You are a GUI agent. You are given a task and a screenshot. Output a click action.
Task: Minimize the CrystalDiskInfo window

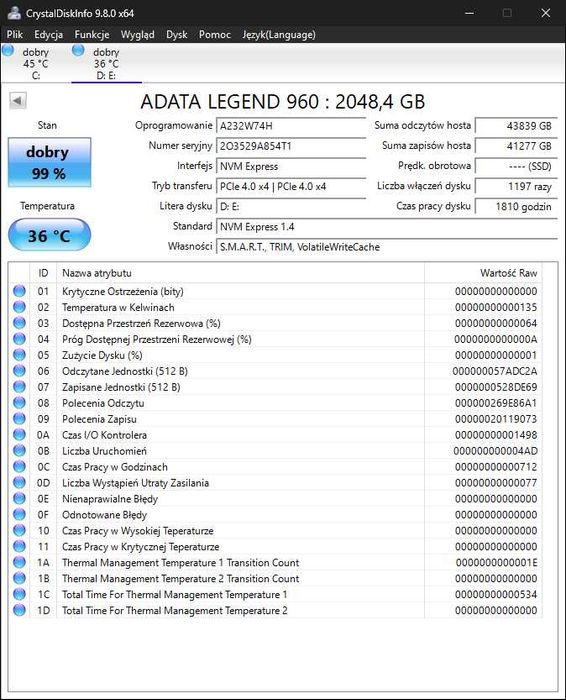pyautogui.click(x=470, y=13)
